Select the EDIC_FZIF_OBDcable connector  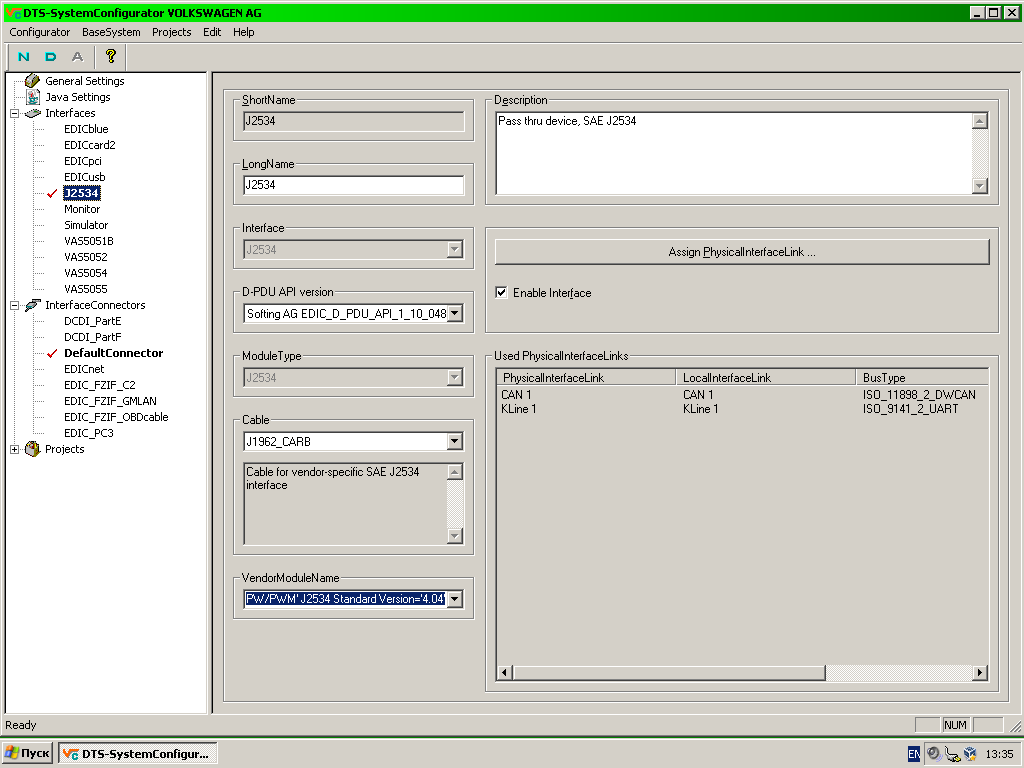pyautogui.click(x=116, y=417)
